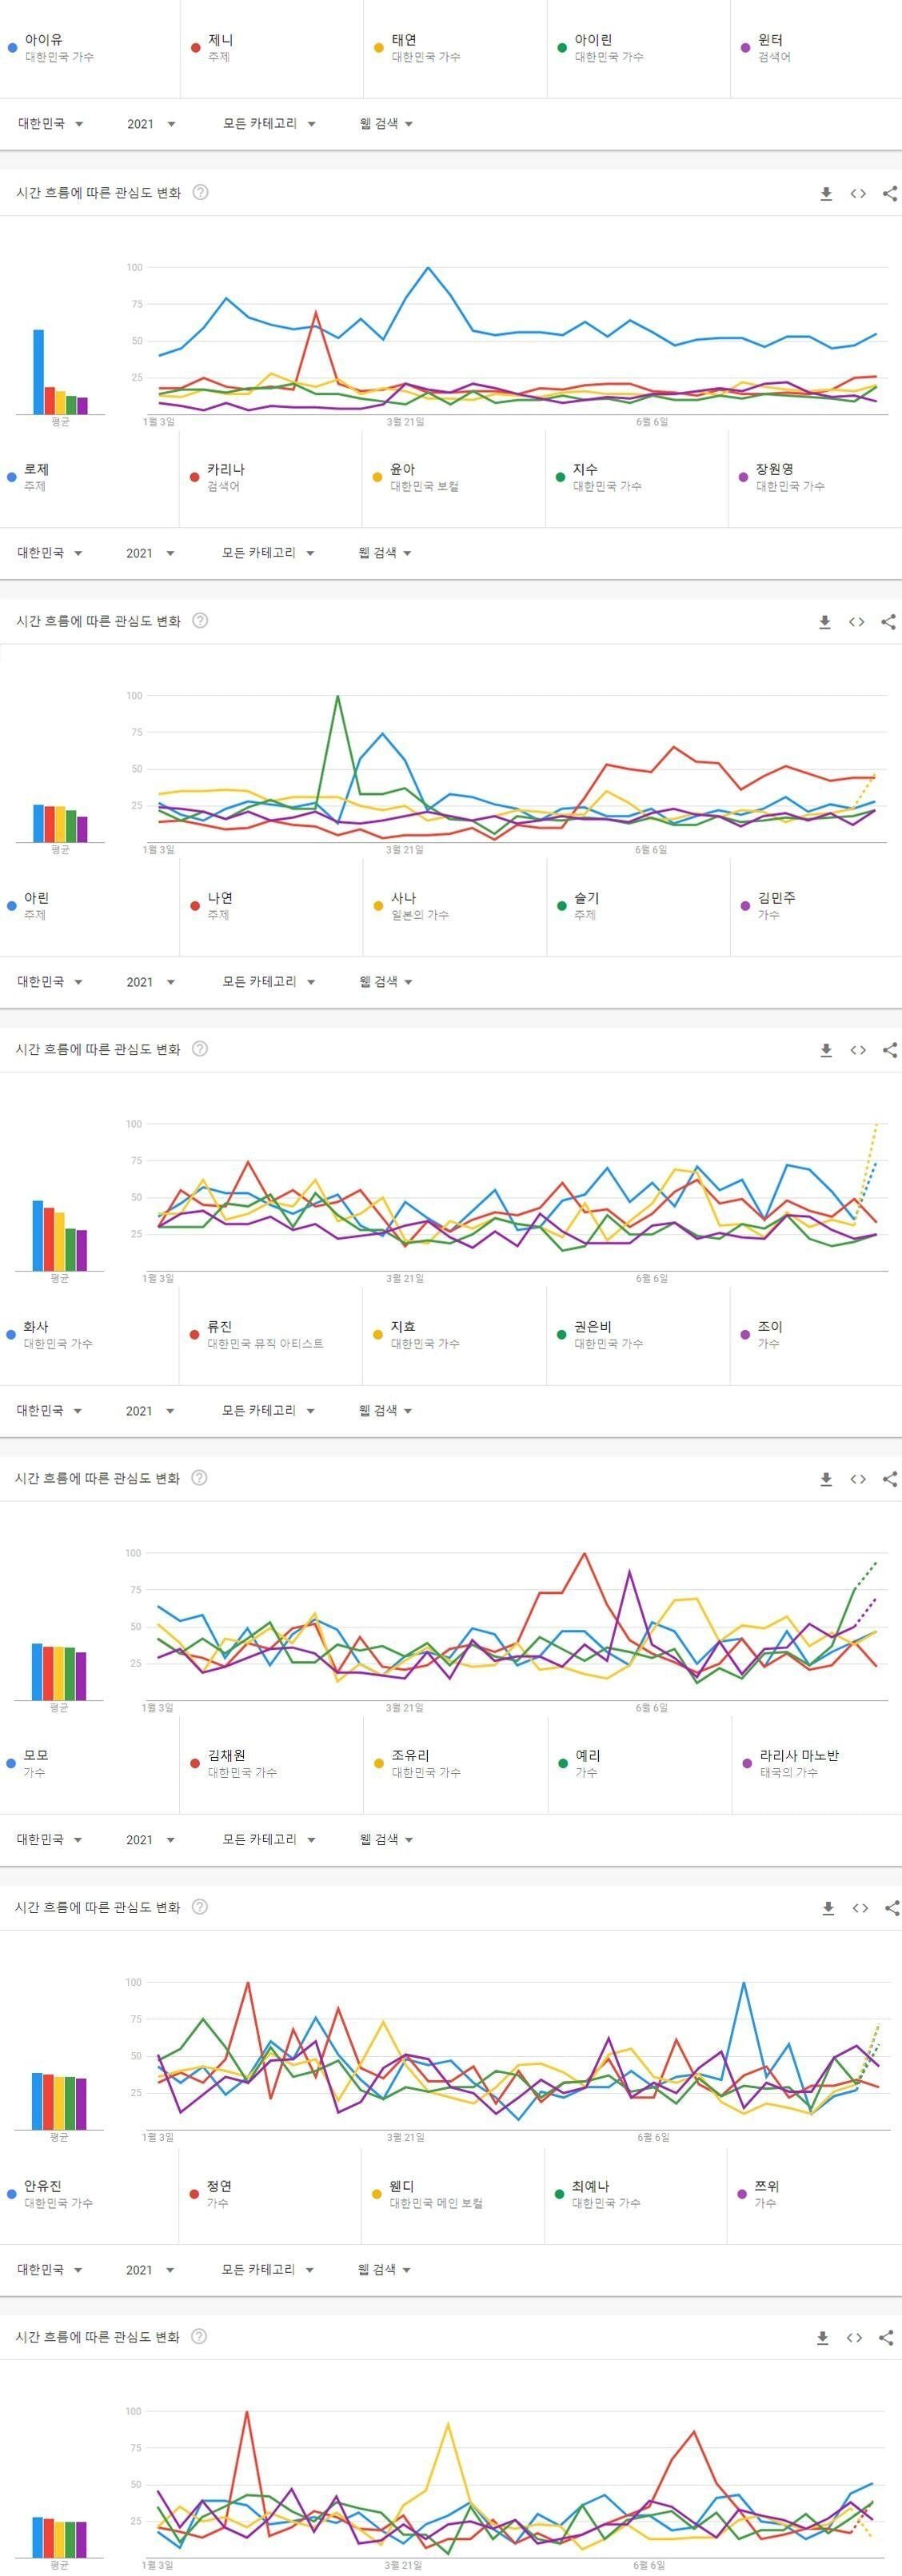Viewport: 902px width, 2576px height.
Task: Click the 3월 21일 axis label in 로제 chart
Action: pos(405,850)
